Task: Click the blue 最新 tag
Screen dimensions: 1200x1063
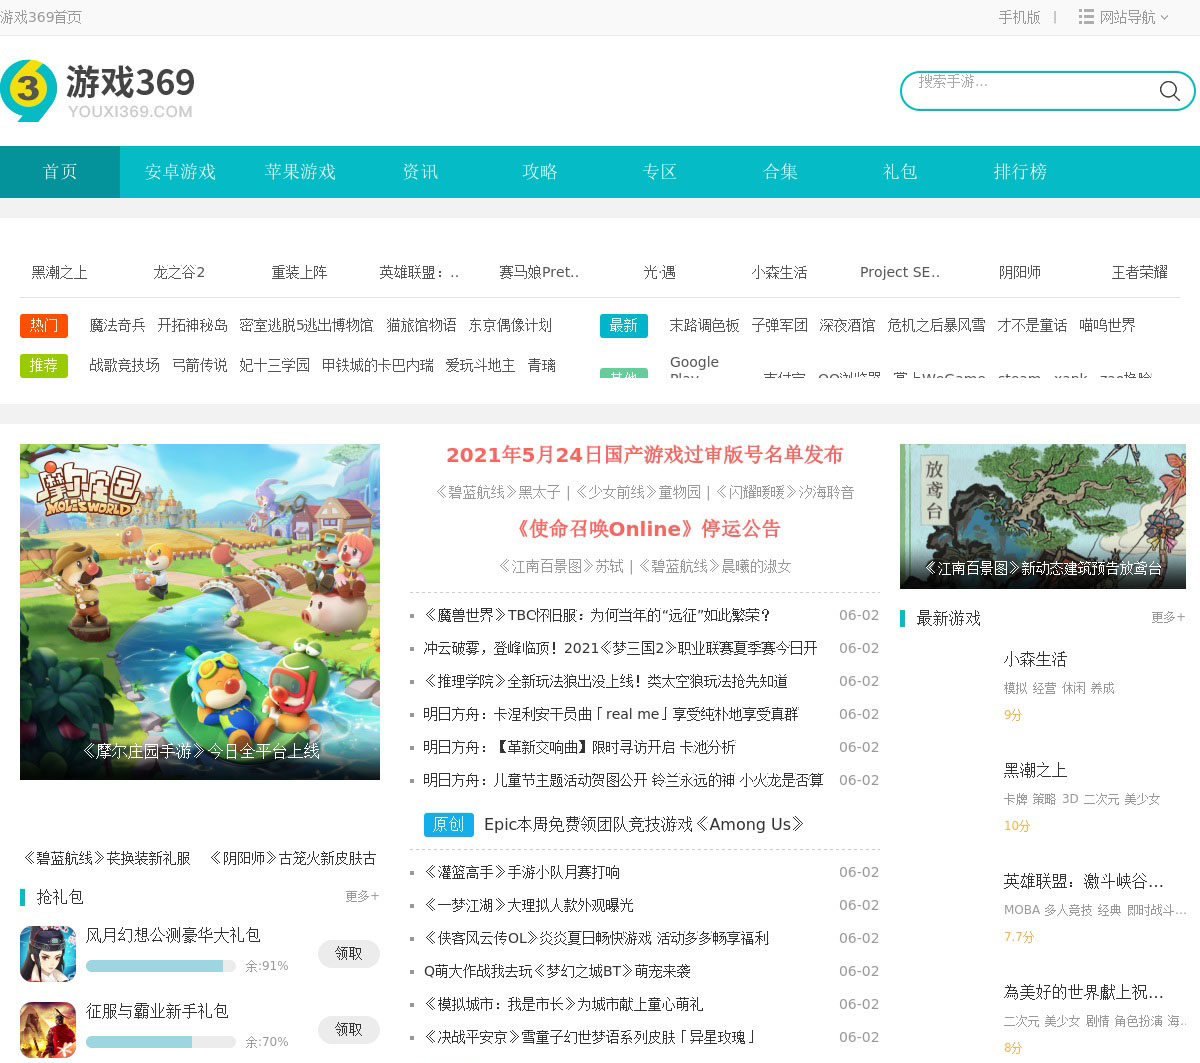Action: [x=624, y=325]
